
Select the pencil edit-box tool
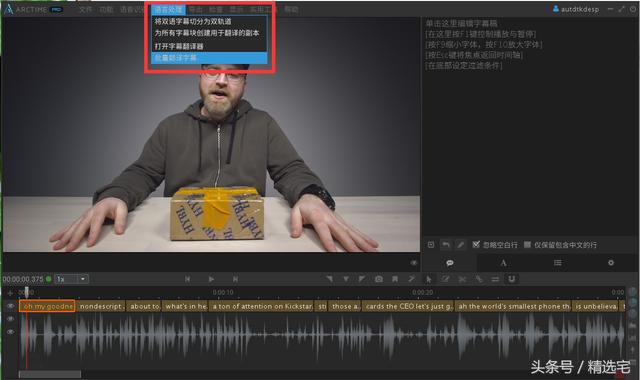[445, 279]
